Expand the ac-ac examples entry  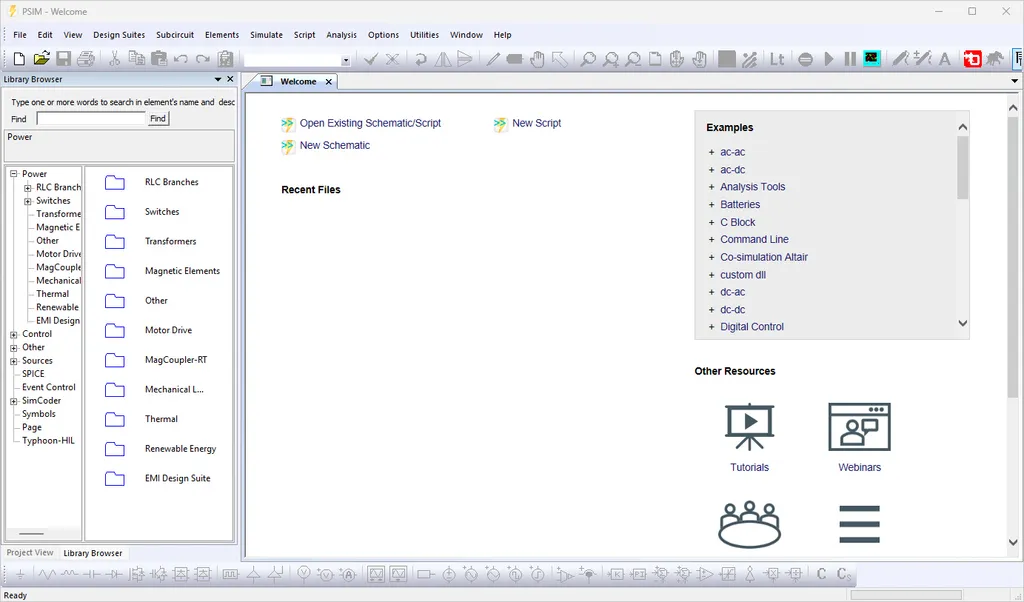click(712, 152)
